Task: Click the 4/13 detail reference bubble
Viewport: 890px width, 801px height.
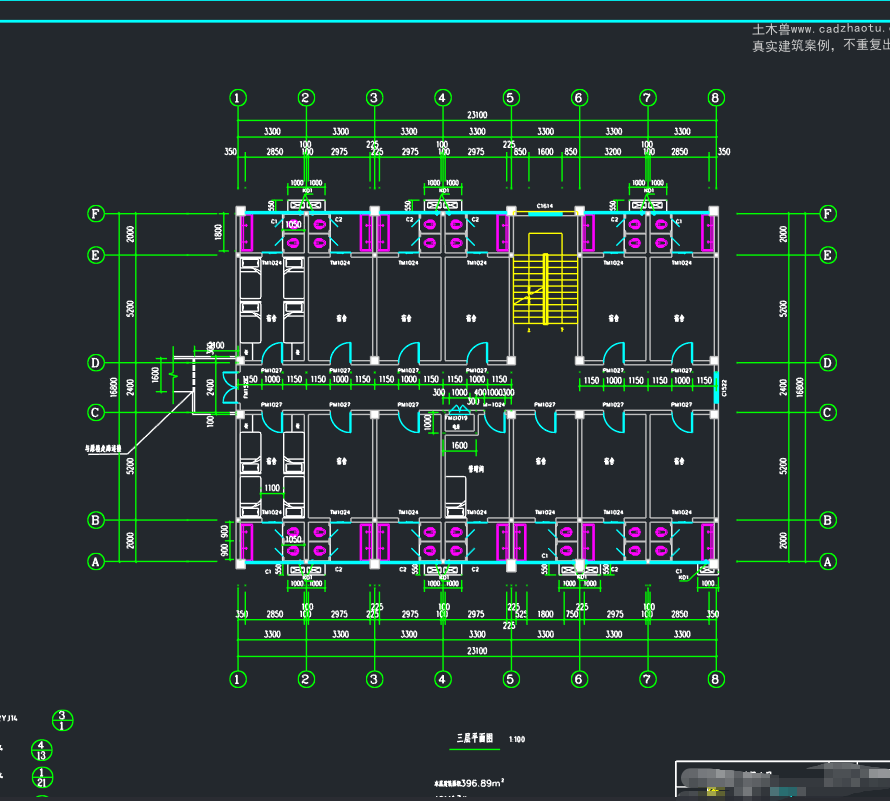Action: (41, 750)
